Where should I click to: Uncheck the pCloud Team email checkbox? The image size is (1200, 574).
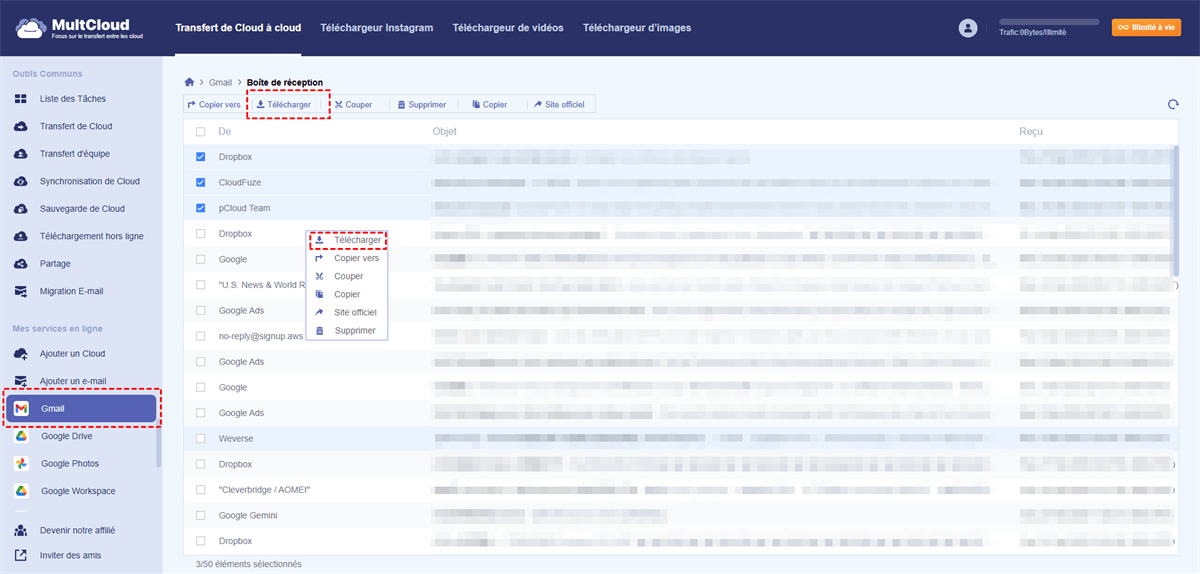201,208
